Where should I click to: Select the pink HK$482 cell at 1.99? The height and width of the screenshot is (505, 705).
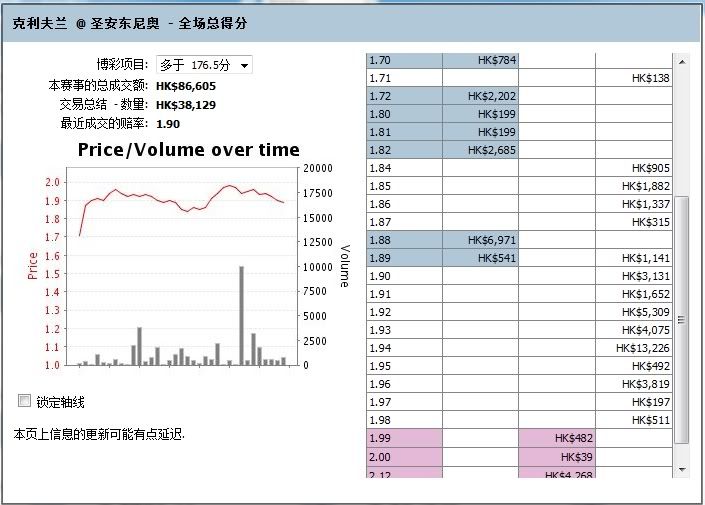tap(556, 438)
